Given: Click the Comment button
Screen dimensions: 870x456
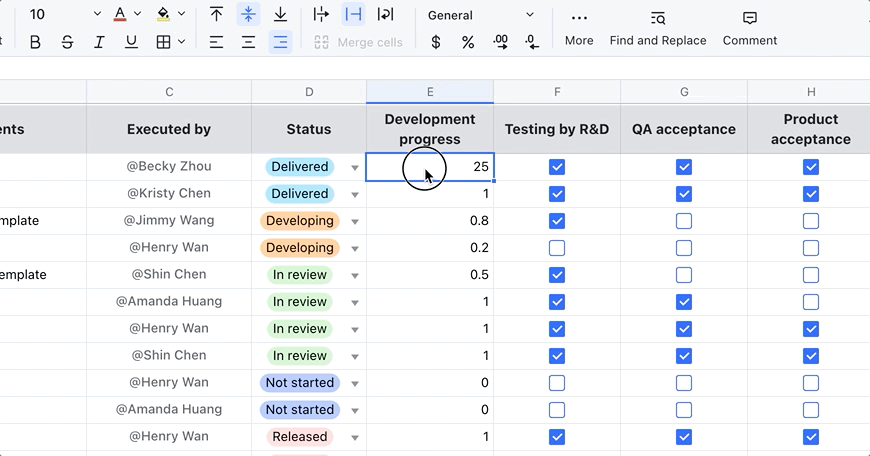Looking at the screenshot, I should click(749, 28).
